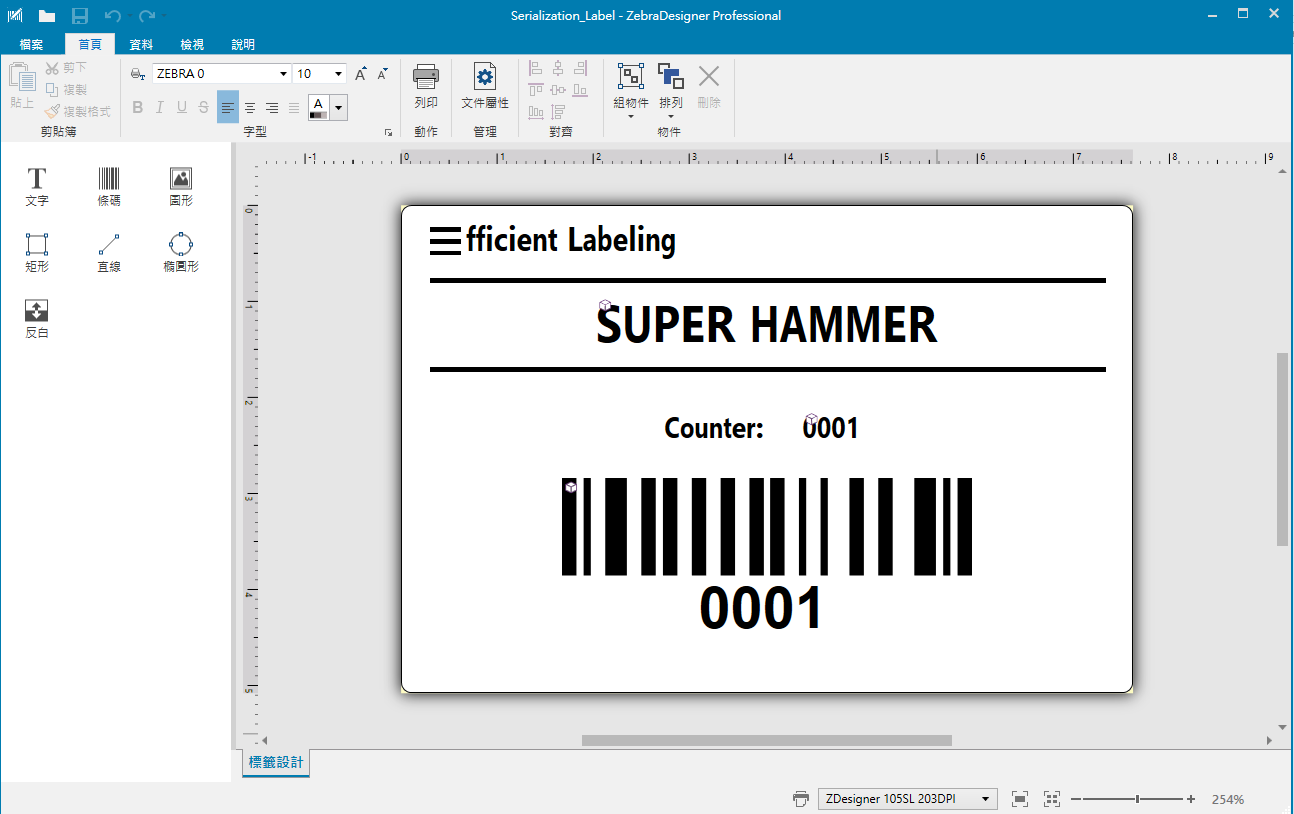
Task: Click the 剪下 (Cut) scissors
Action: (x=66, y=68)
